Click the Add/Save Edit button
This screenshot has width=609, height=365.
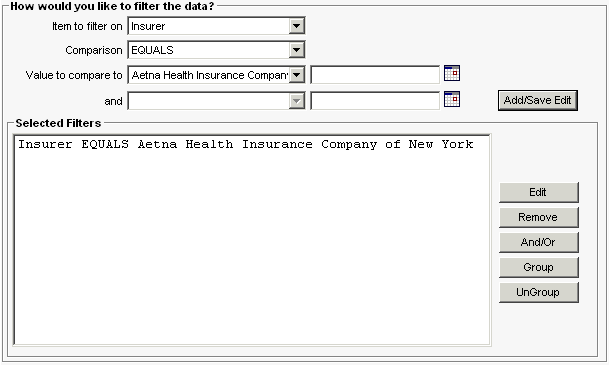[538, 101]
